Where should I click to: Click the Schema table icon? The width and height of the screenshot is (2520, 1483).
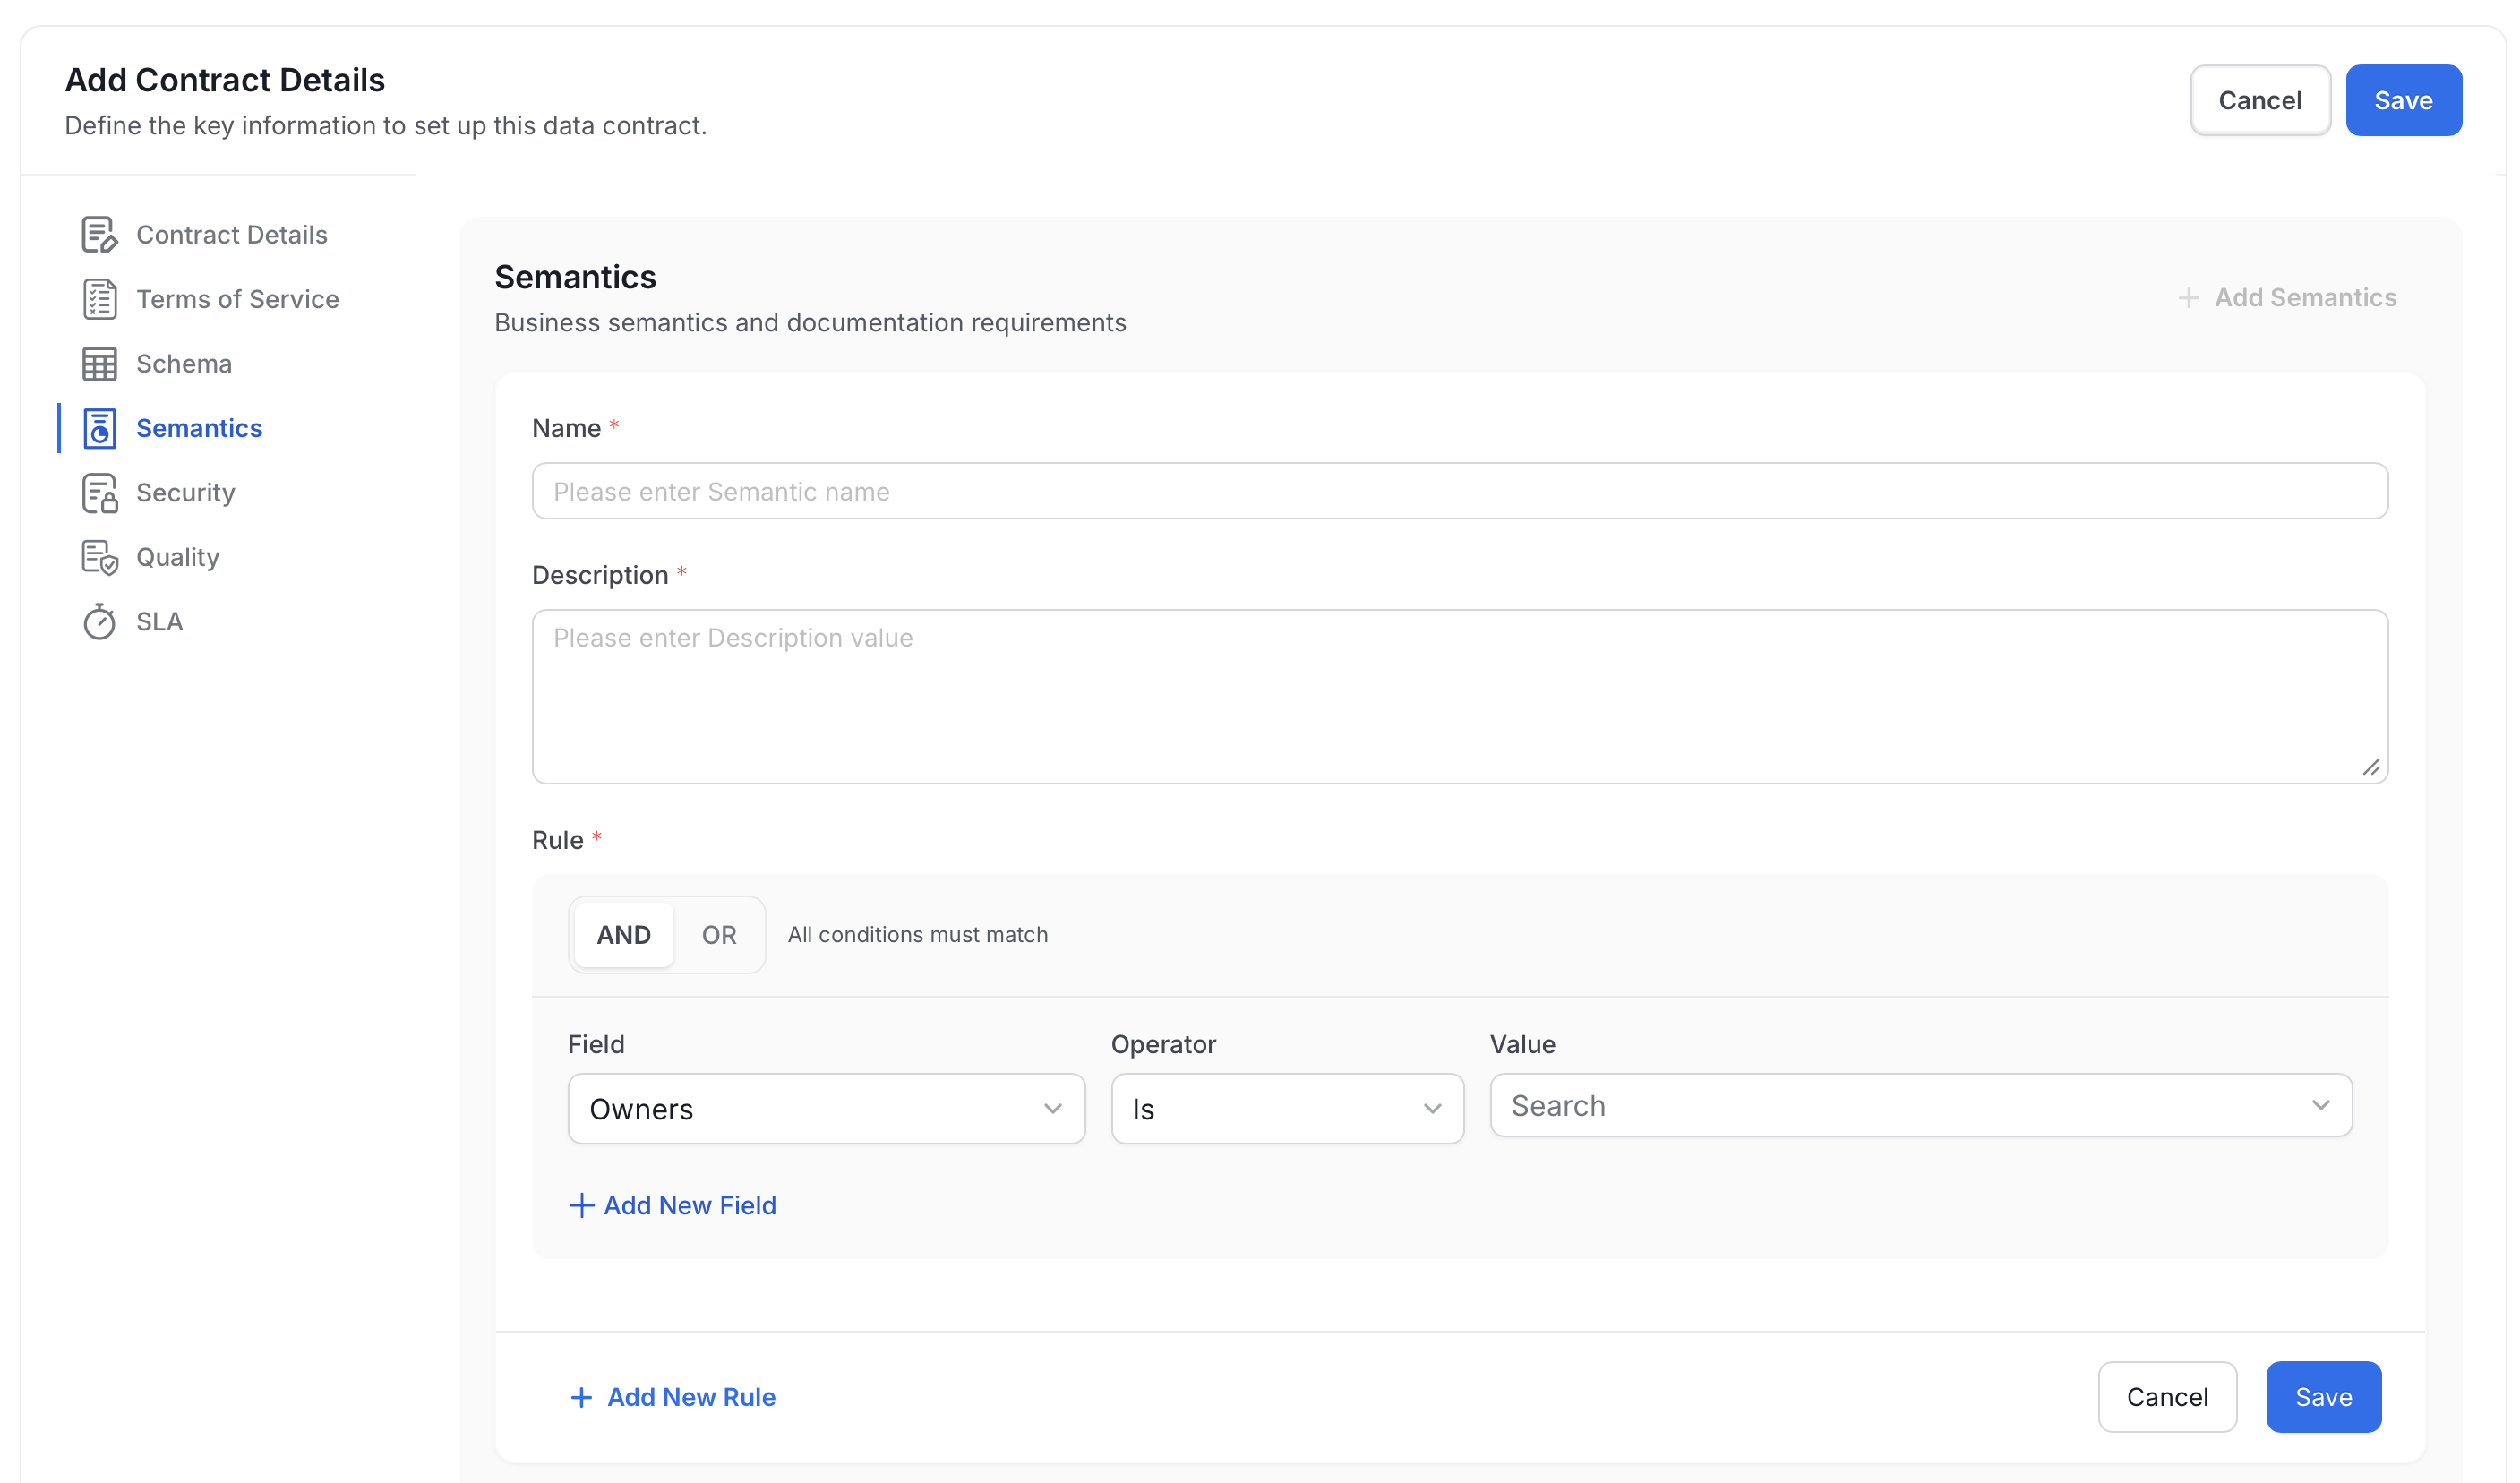pyautogui.click(x=99, y=364)
